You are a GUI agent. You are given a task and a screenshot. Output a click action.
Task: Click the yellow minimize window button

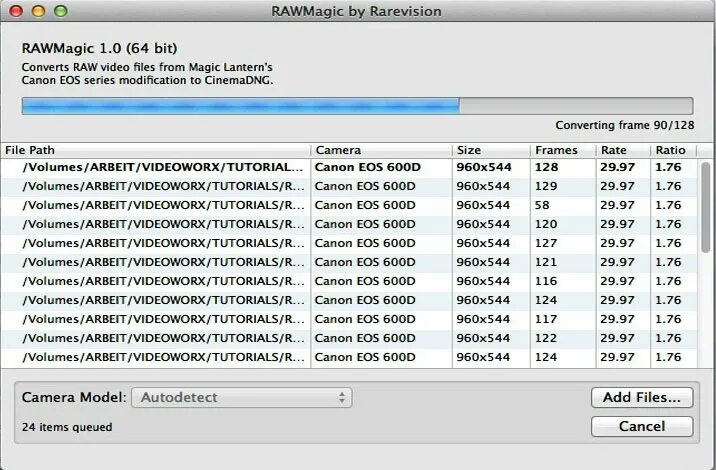(x=38, y=11)
